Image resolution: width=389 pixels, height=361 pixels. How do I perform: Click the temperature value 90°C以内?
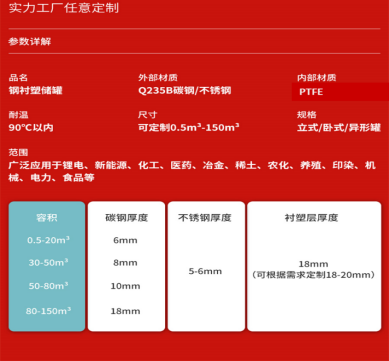[31, 128]
